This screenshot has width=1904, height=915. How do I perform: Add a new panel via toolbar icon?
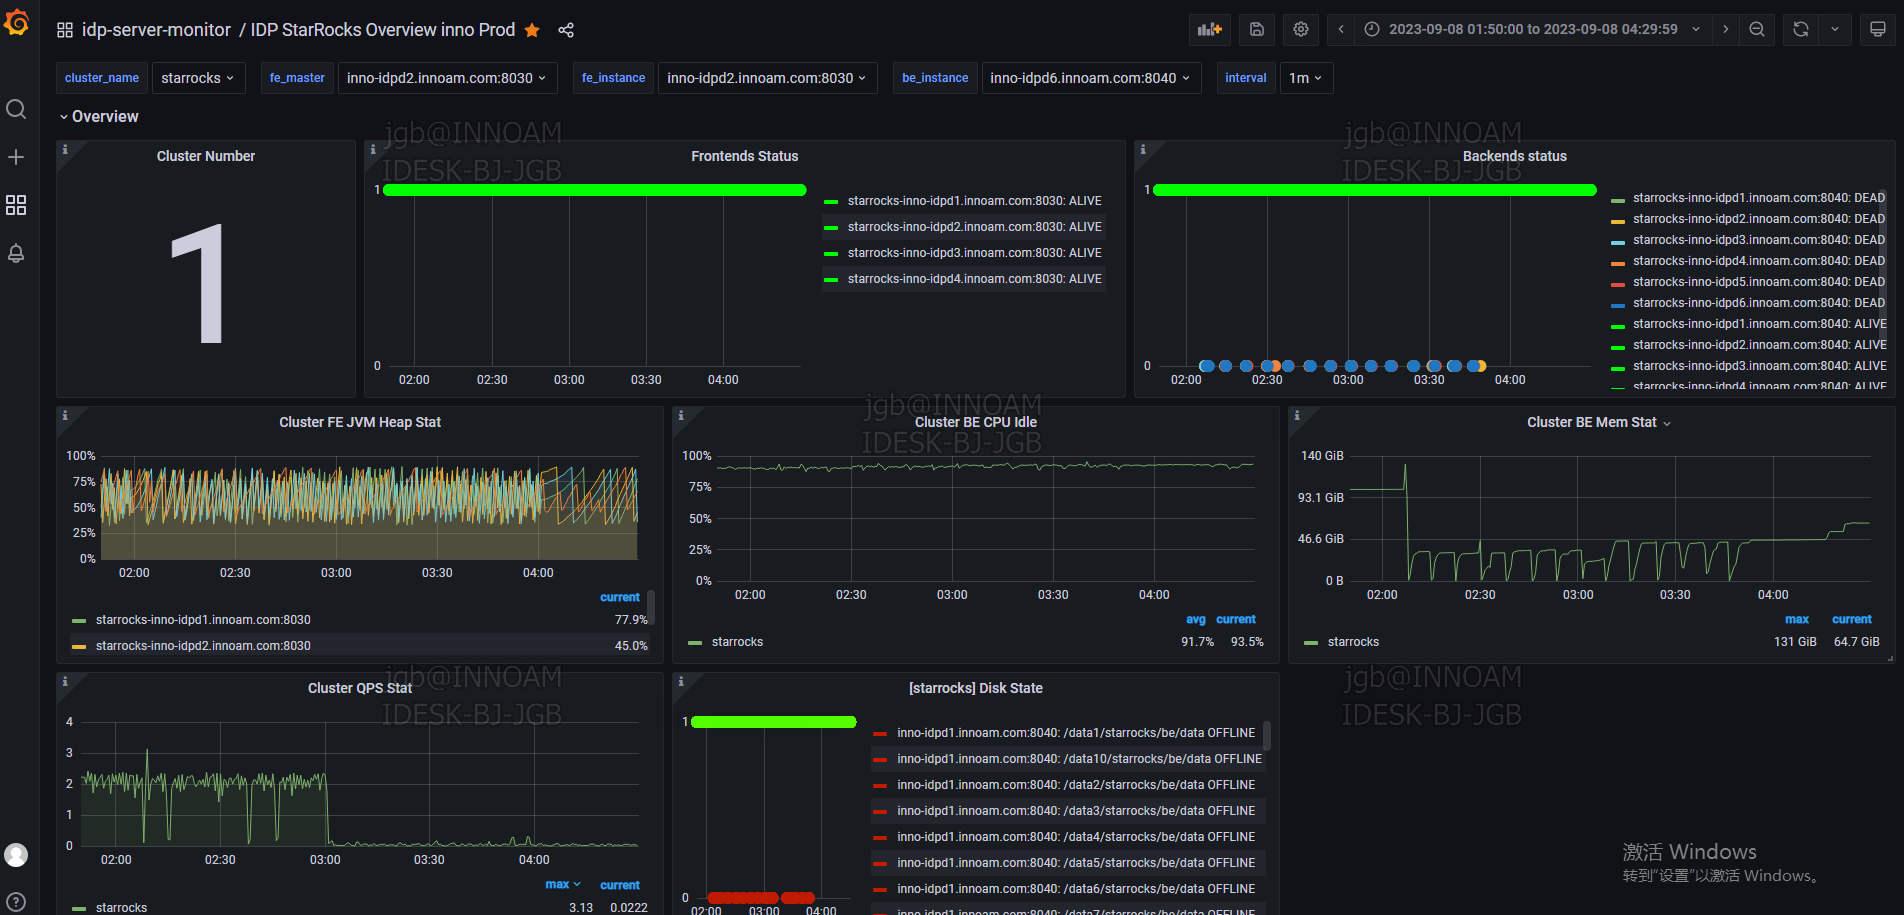click(1210, 29)
